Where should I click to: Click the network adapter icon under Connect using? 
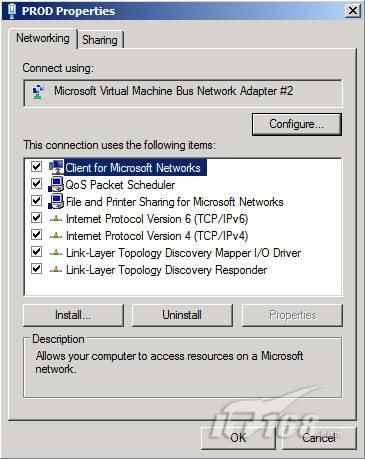pyautogui.click(x=38, y=92)
